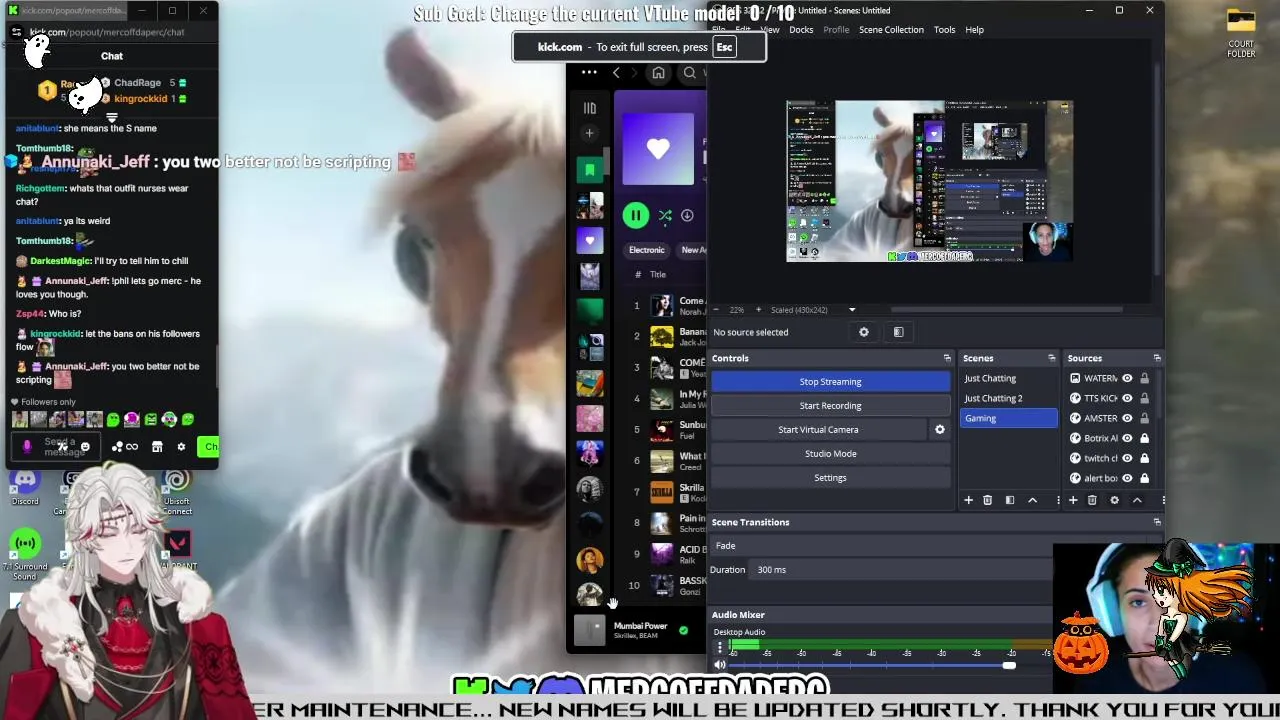This screenshot has height=720, width=1280.
Task: Open OBS Settings button
Action: pos(830,478)
